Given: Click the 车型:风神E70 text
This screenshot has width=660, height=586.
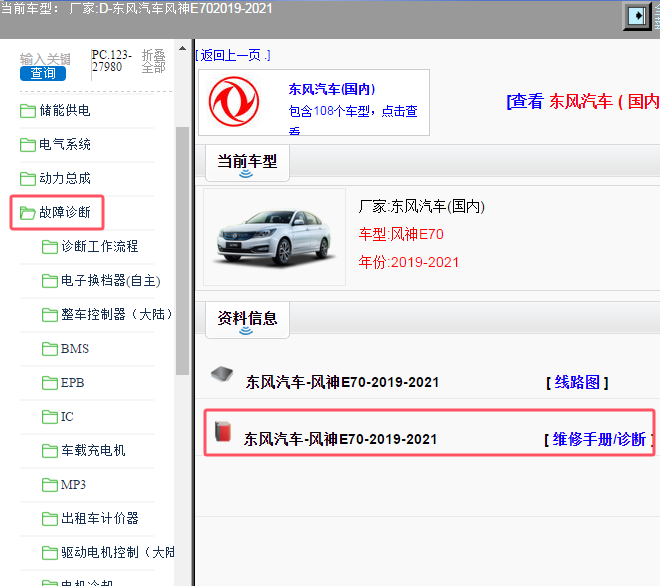Looking at the screenshot, I should click(401, 234).
